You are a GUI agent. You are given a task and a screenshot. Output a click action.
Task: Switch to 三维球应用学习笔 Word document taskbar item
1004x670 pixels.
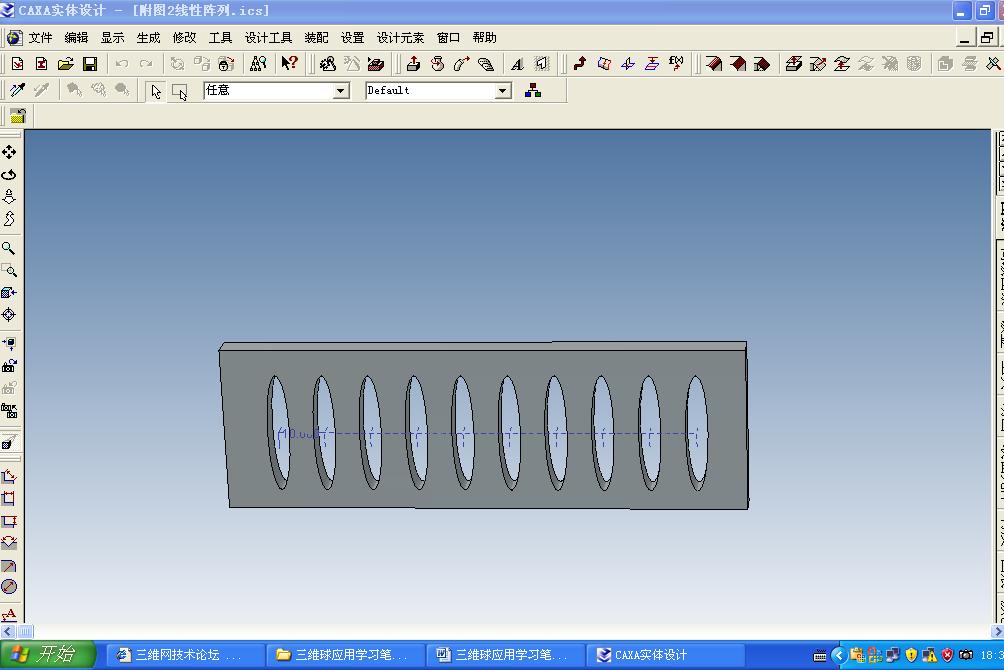pos(505,655)
